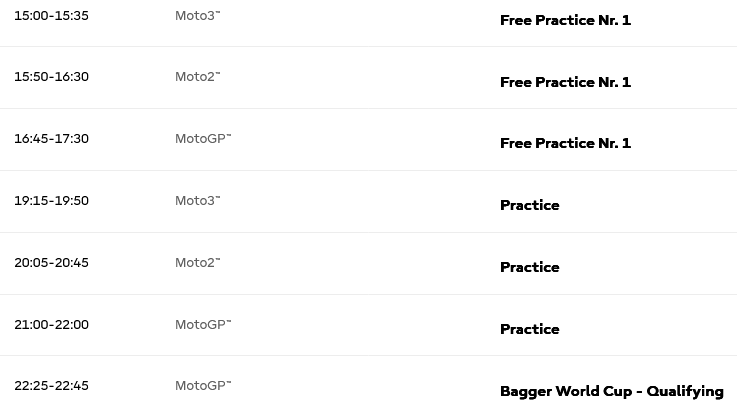Screen dimensions: 737x406
Task: Click the 15:50-16:30 time slot
Action: (x=51, y=77)
